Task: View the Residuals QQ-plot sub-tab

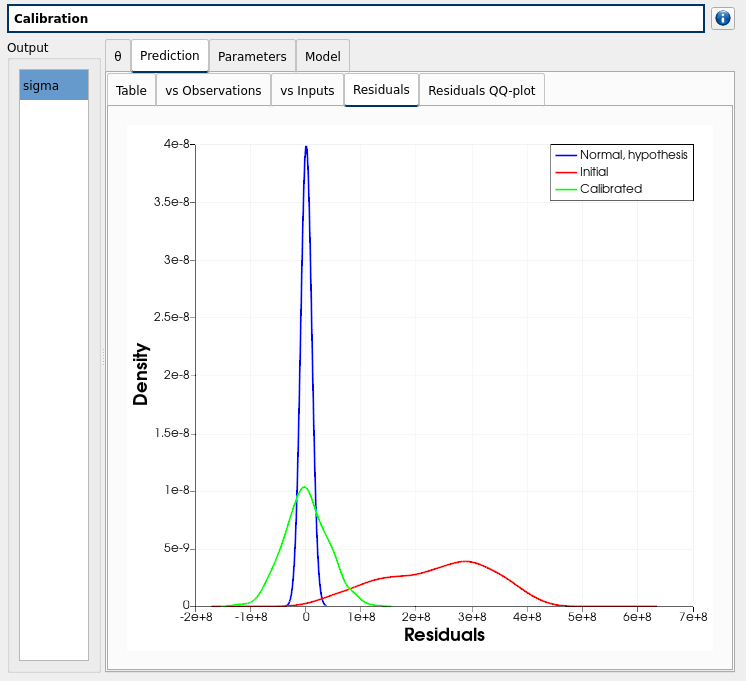Action: pos(481,91)
